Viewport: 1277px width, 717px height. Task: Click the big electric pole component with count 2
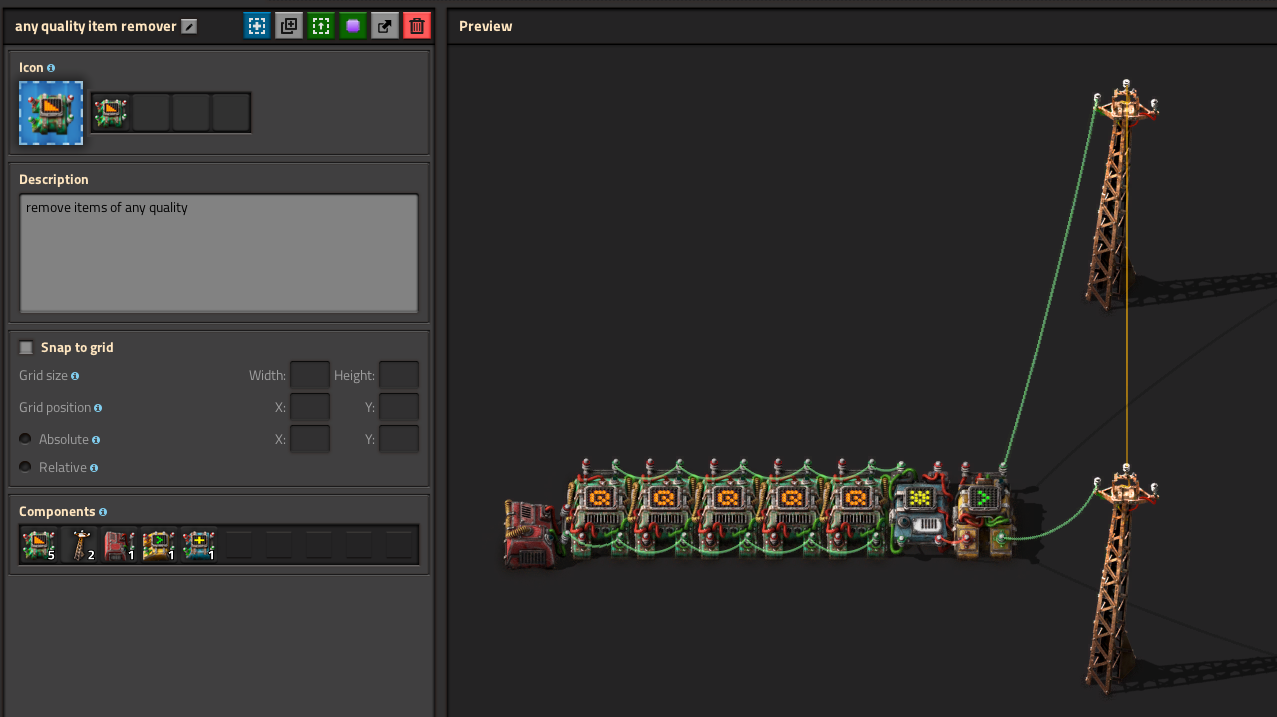pyautogui.click(x=79, y=545)
